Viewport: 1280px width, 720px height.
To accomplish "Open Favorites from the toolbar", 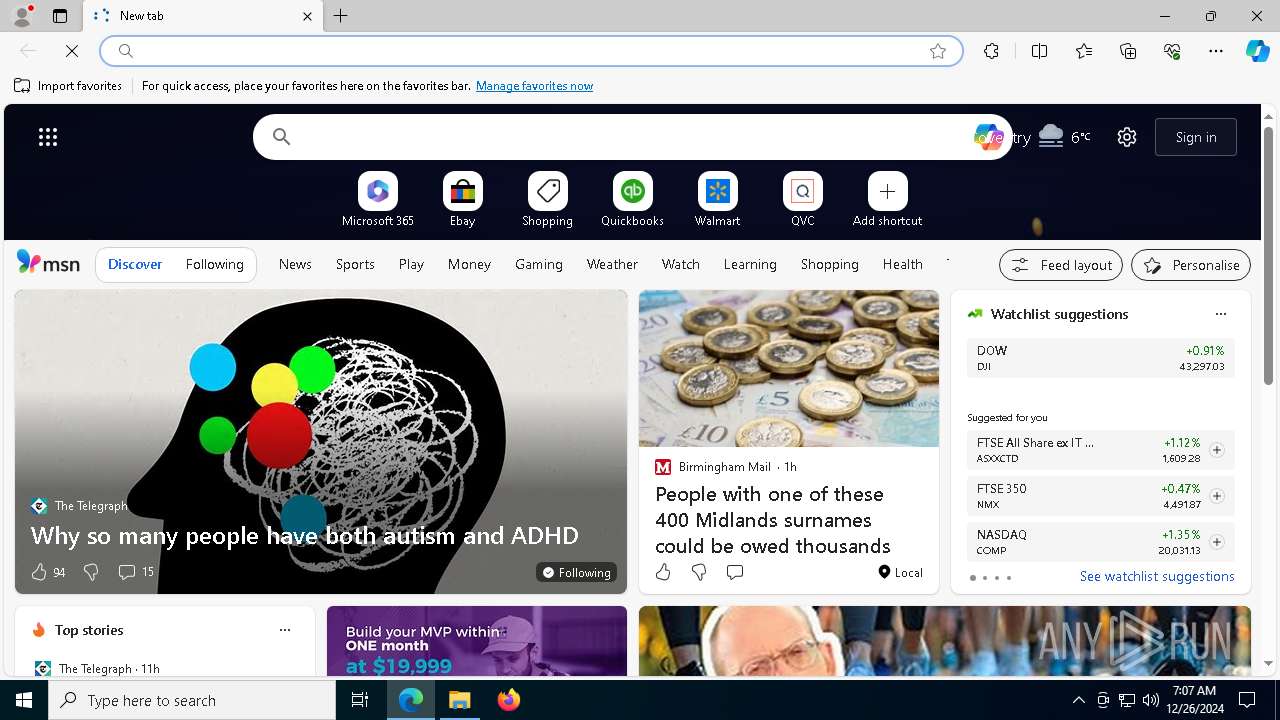I will tap(1084, 51).
